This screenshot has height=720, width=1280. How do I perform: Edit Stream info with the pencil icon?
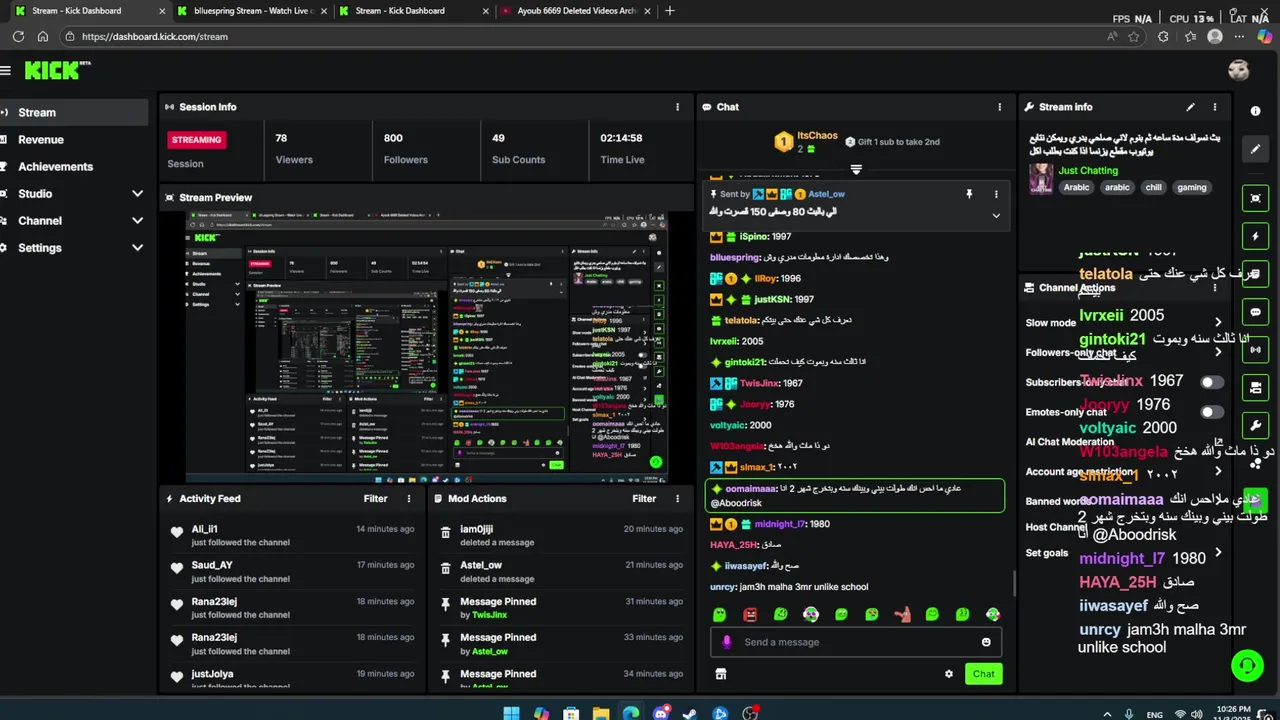[1190, 107]
